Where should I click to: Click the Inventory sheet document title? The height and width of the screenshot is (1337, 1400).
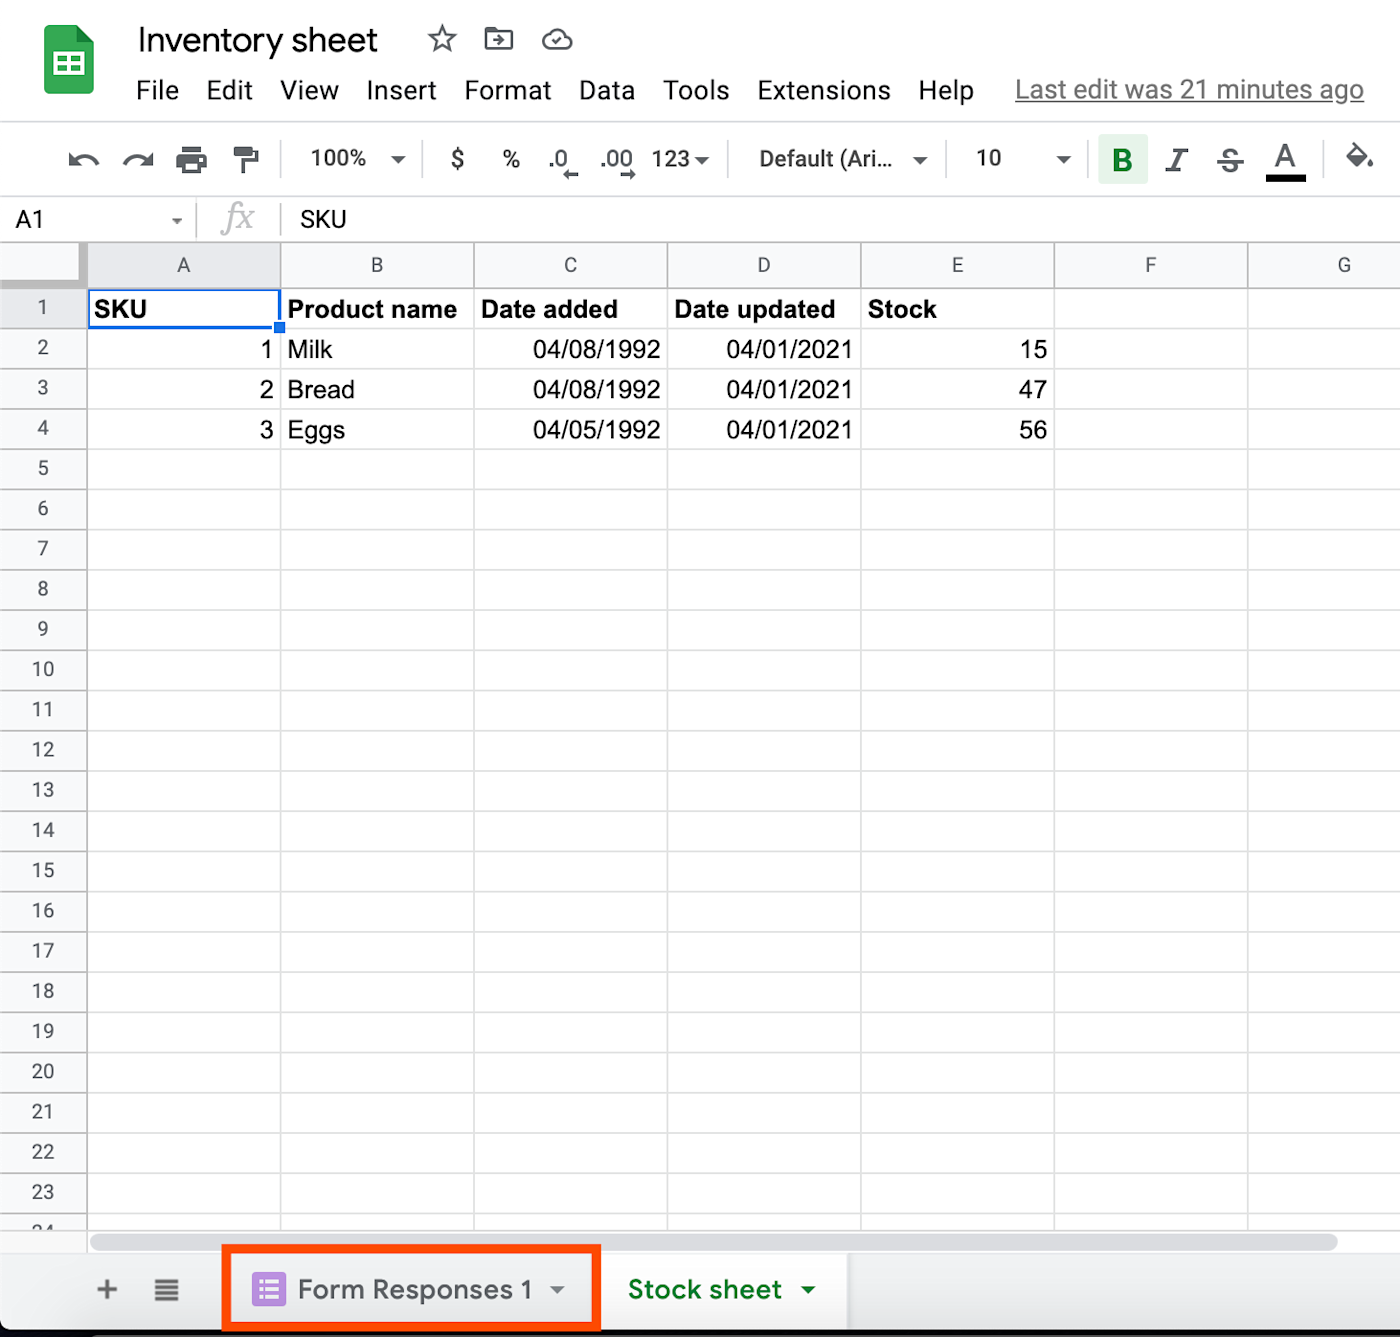[258, 40]
